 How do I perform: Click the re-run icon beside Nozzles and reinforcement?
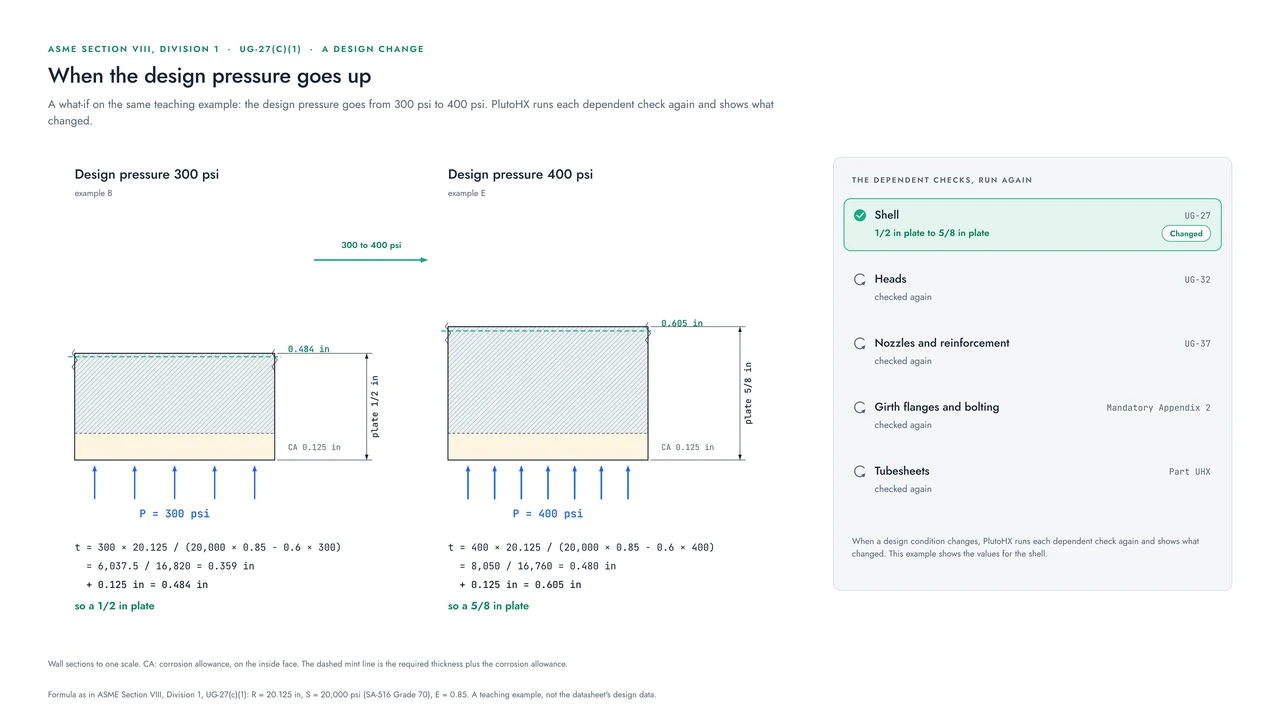pos(859,343)
